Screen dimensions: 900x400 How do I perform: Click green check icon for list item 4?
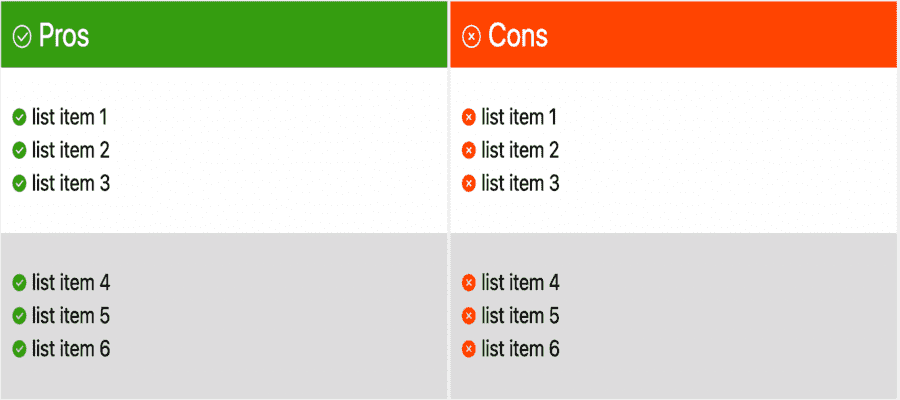19,283
